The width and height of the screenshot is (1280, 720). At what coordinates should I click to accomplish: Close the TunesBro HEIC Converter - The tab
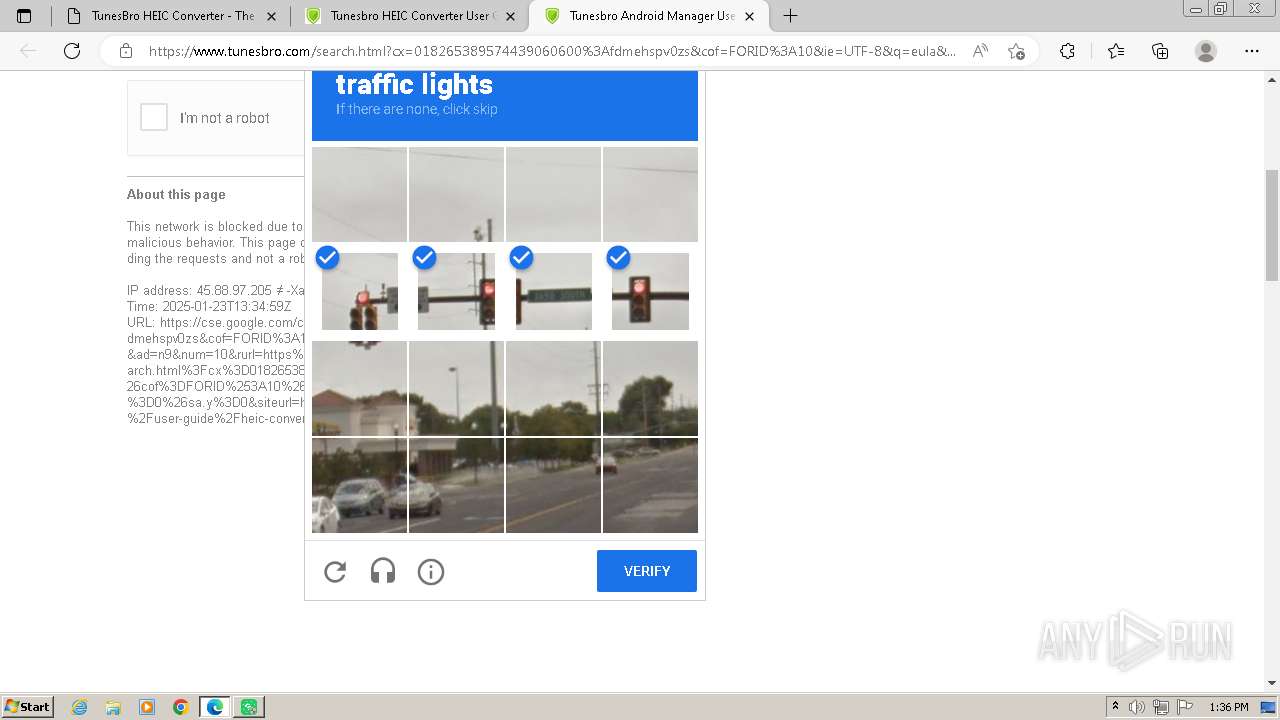coord(271,16)
